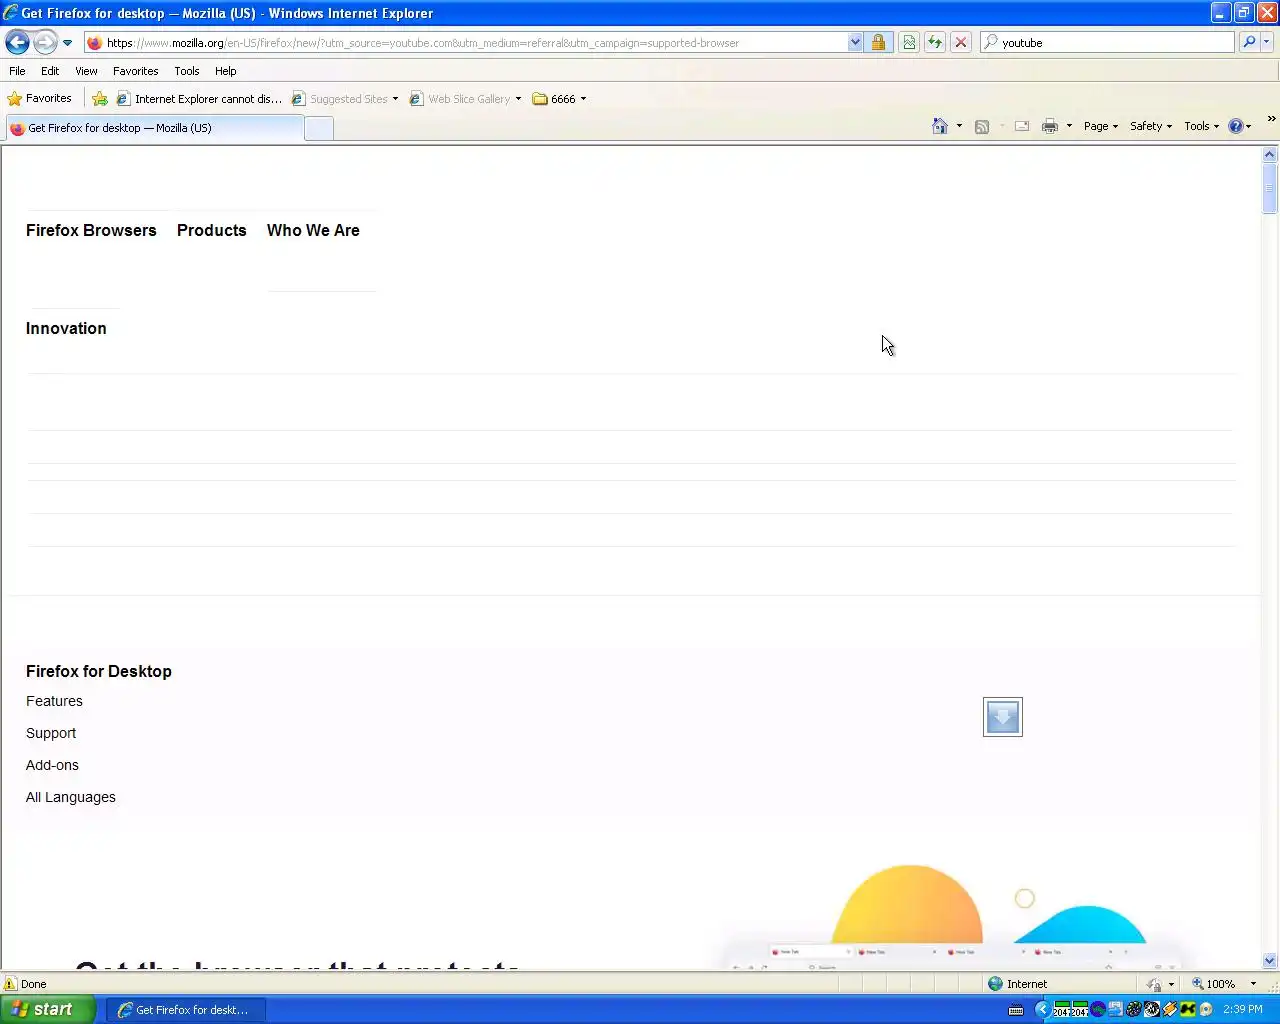Click the RSS feeds icon
This screenshot has height=1024, width=1280.
click(x=982, y=126)
